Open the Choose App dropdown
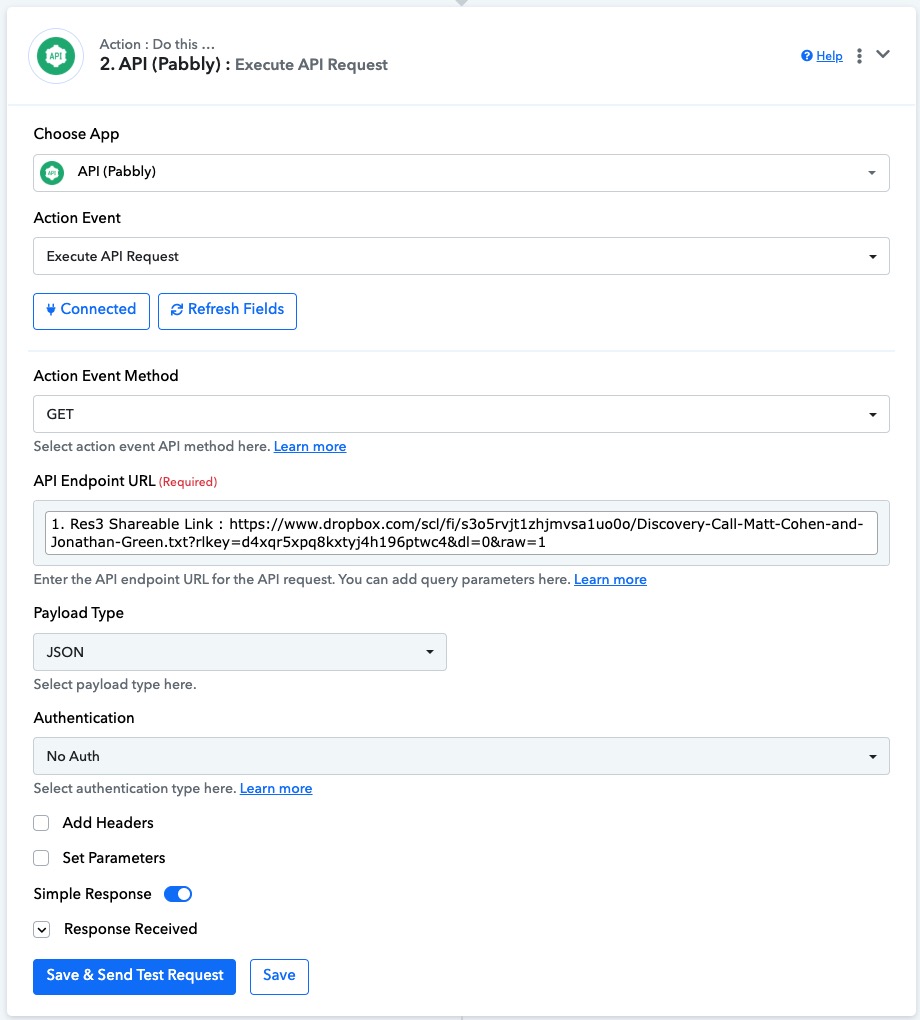 coord(461,173)
